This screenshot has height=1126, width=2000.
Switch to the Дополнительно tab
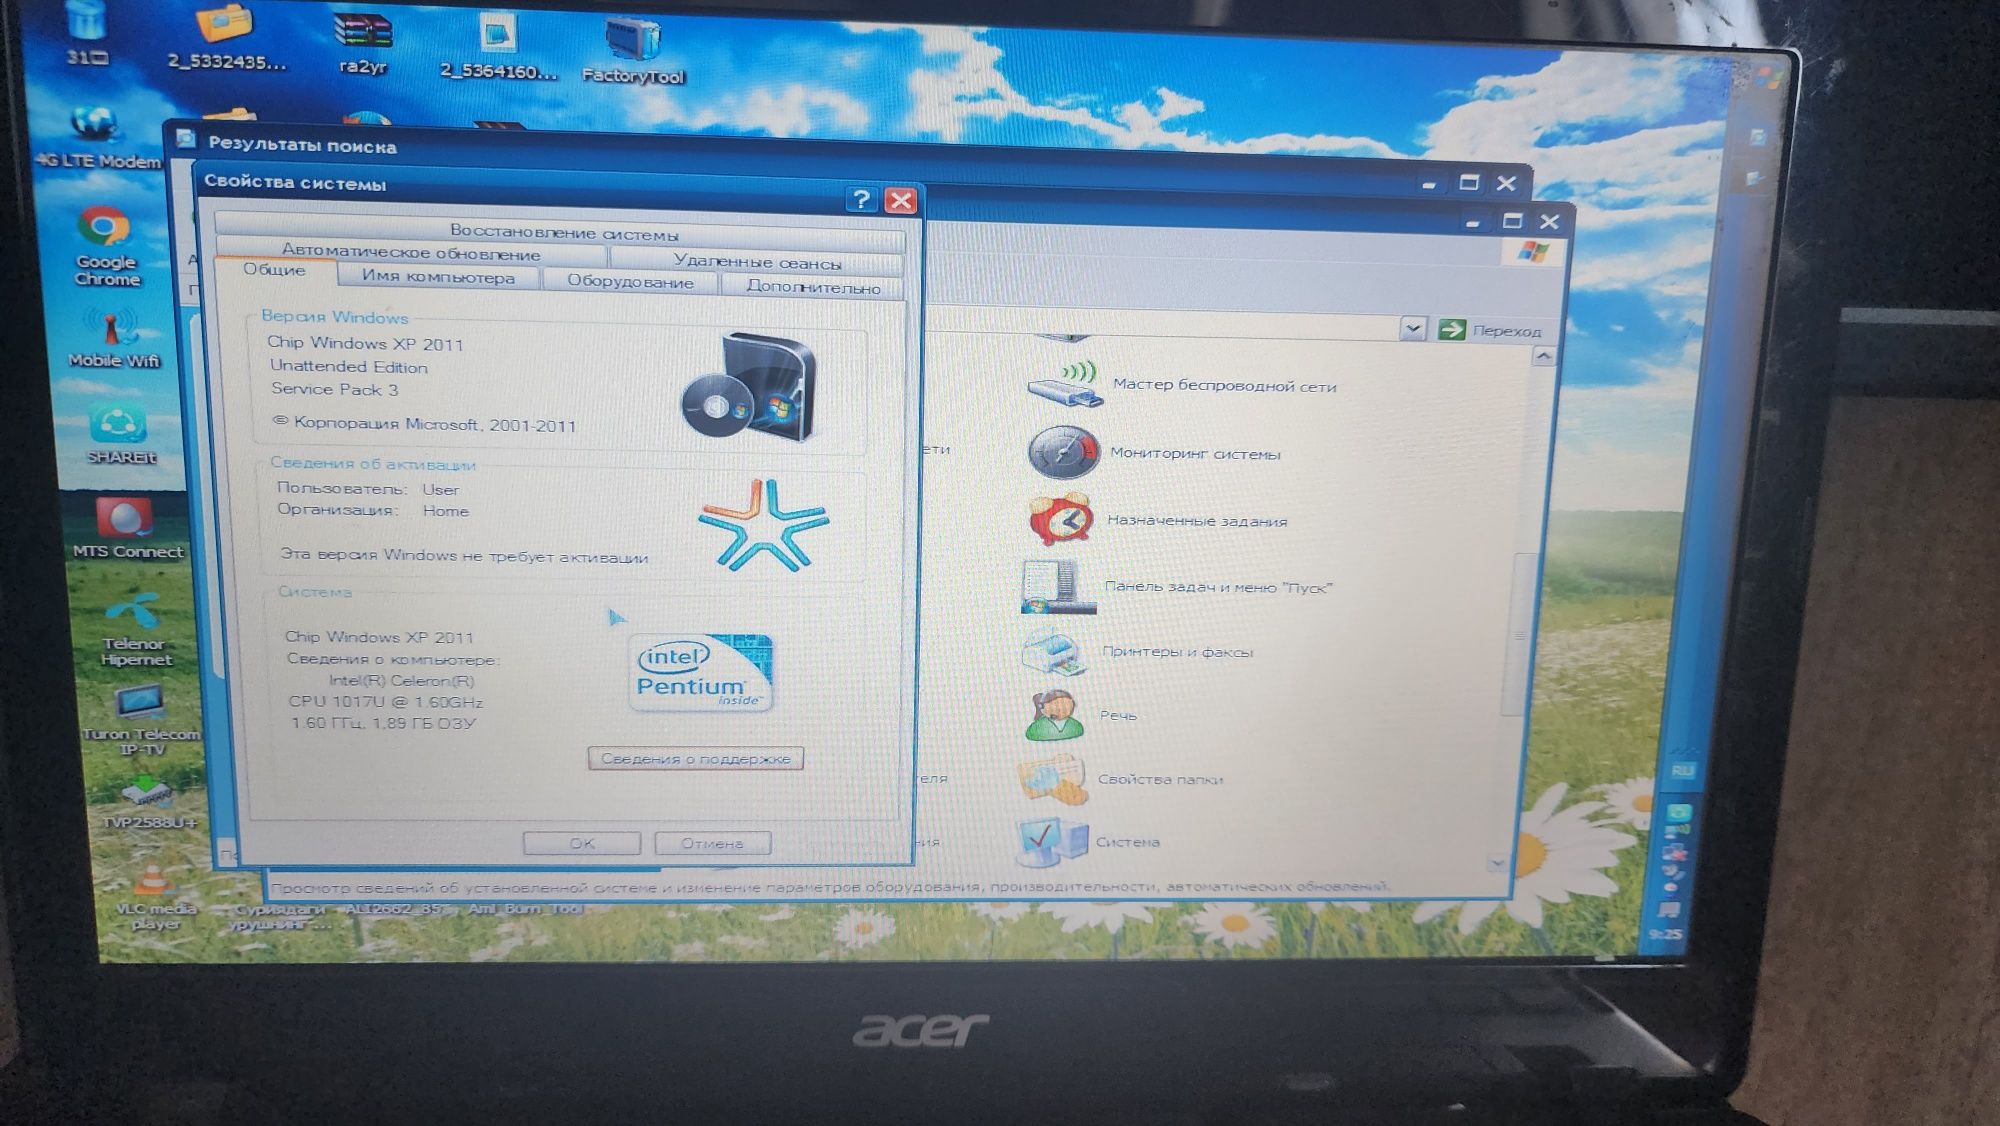(813, 287)
